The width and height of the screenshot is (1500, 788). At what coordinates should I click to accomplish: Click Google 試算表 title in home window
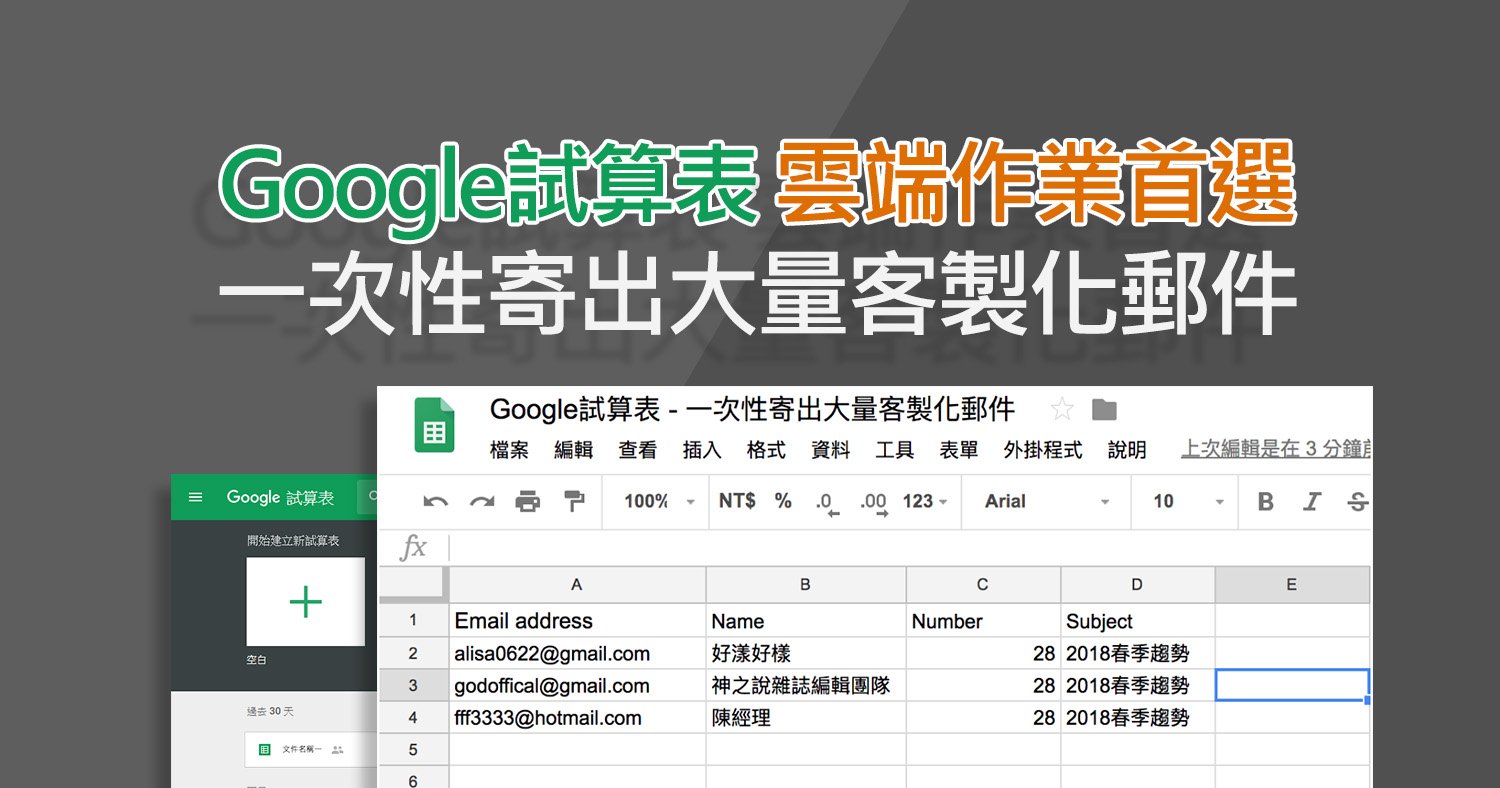click(x=280, y=497)
